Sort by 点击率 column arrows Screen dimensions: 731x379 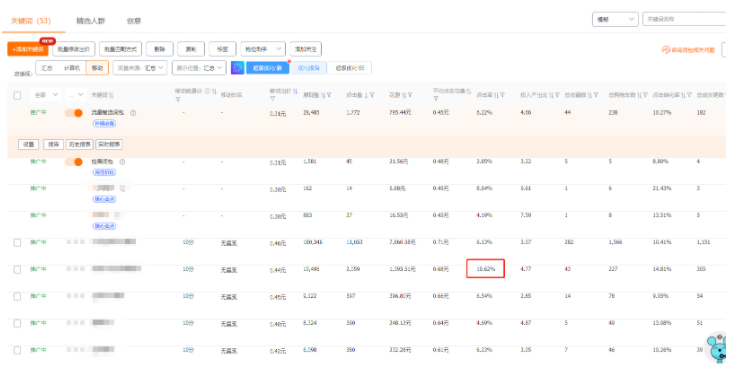pyautogui.click(x=496, y=95)
